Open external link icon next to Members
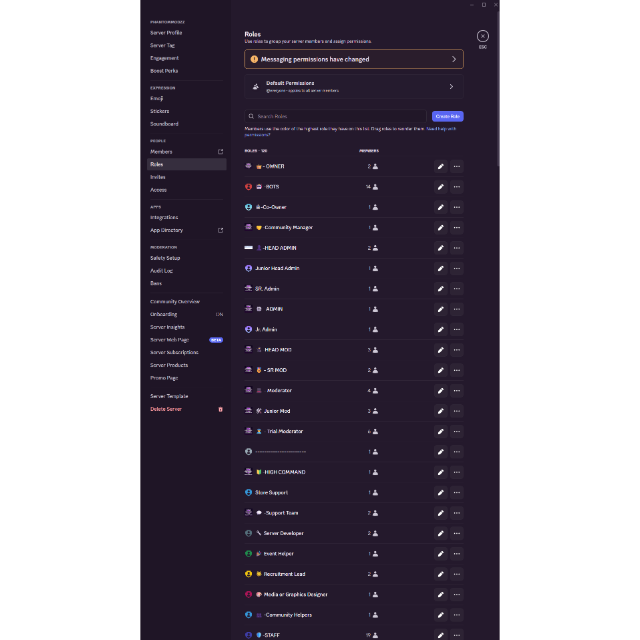640x640 pixels. pyautogui.click(x=221, y=152)
